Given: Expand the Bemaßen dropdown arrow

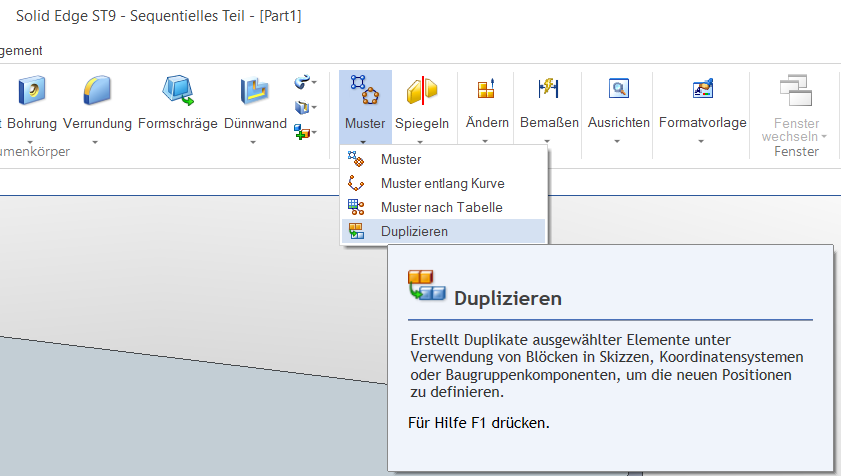Looking at the screenshot, I should click(547, 141).
